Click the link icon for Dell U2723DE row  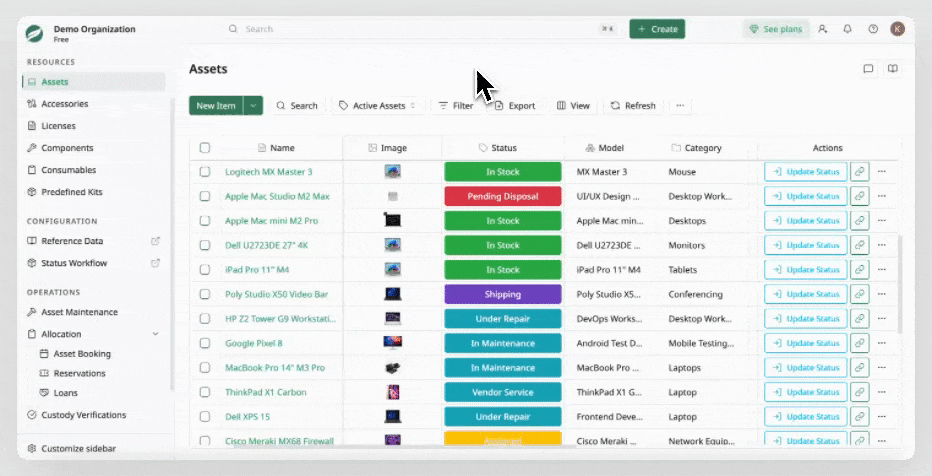pyautogui.click(x=859, y=245)
